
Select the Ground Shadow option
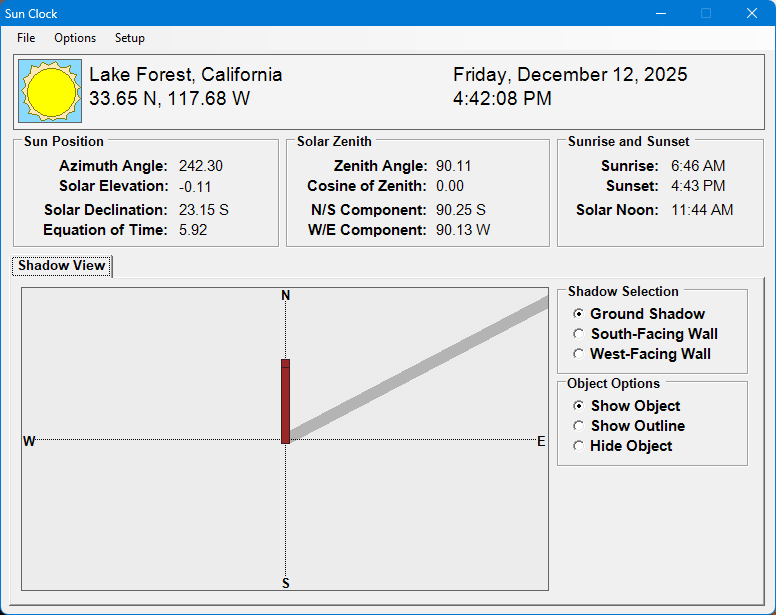click(x=579, y=314)
